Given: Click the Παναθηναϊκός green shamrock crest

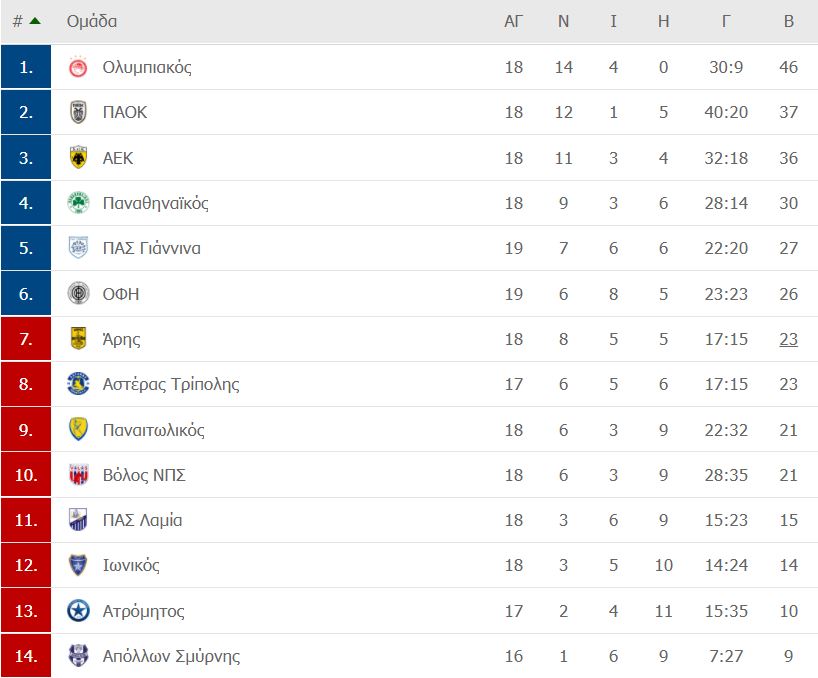Looking at the screenshot, I should point(78,203).
